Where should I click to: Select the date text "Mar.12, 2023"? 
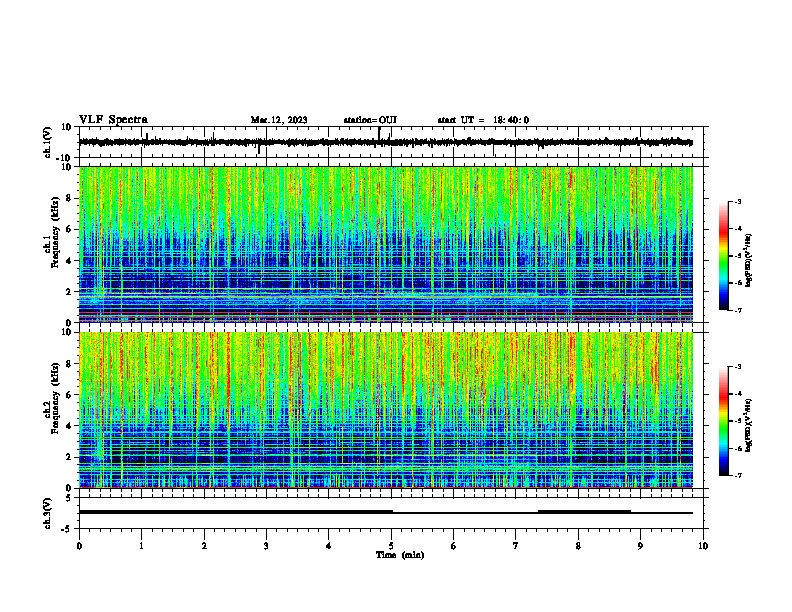point(279,120)
